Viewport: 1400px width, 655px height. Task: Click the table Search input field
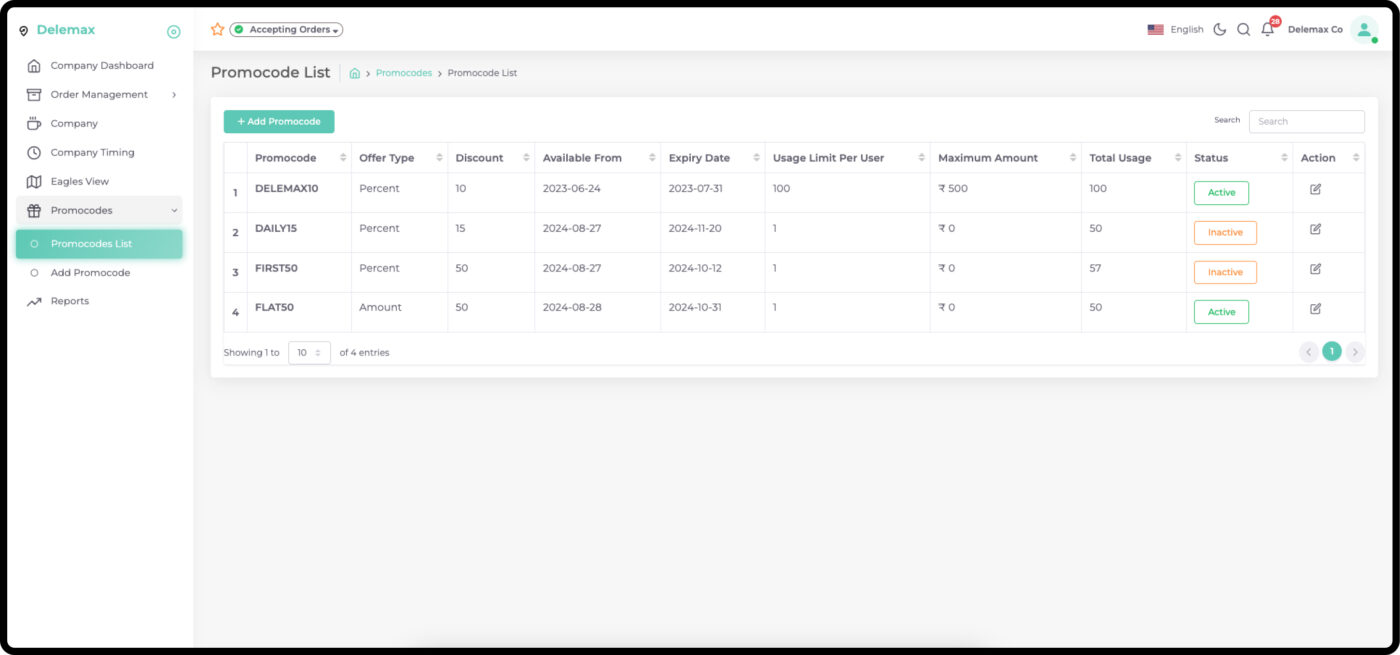[x=1306, y=122]
